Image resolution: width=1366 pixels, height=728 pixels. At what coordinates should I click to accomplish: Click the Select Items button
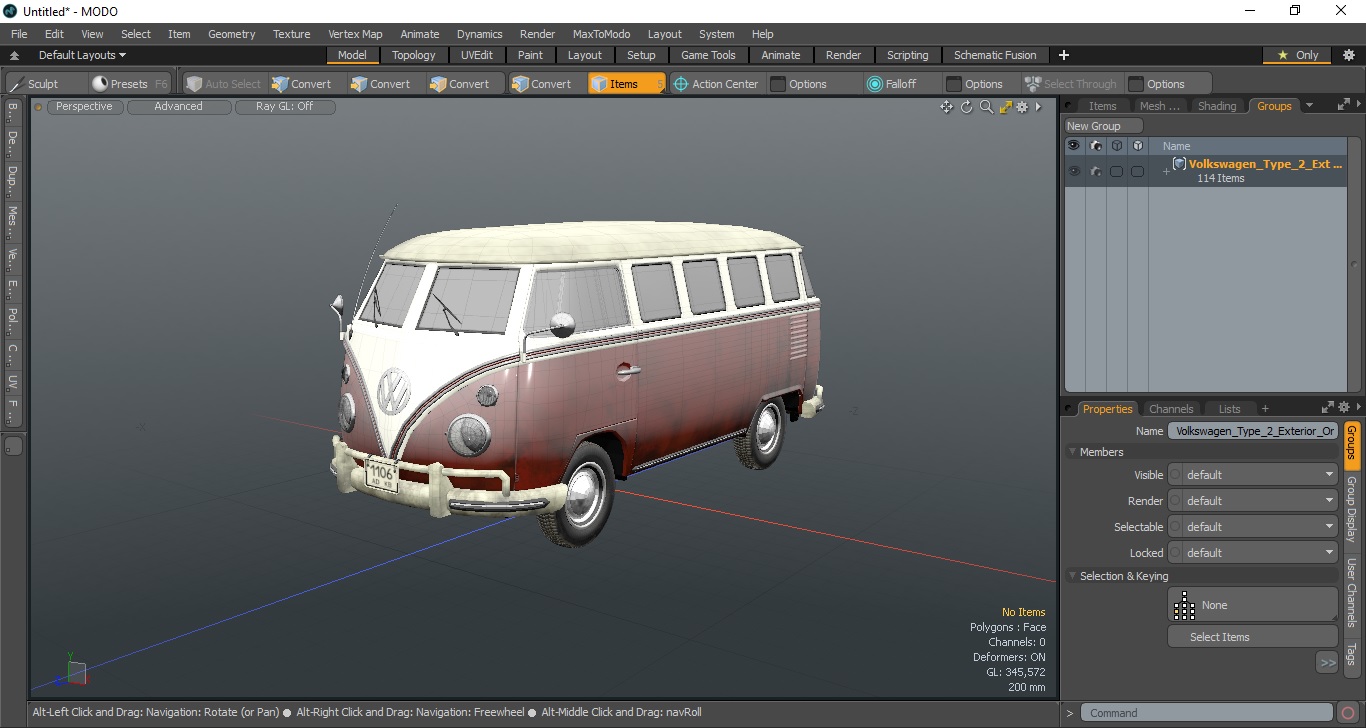tap(1253, 637)
